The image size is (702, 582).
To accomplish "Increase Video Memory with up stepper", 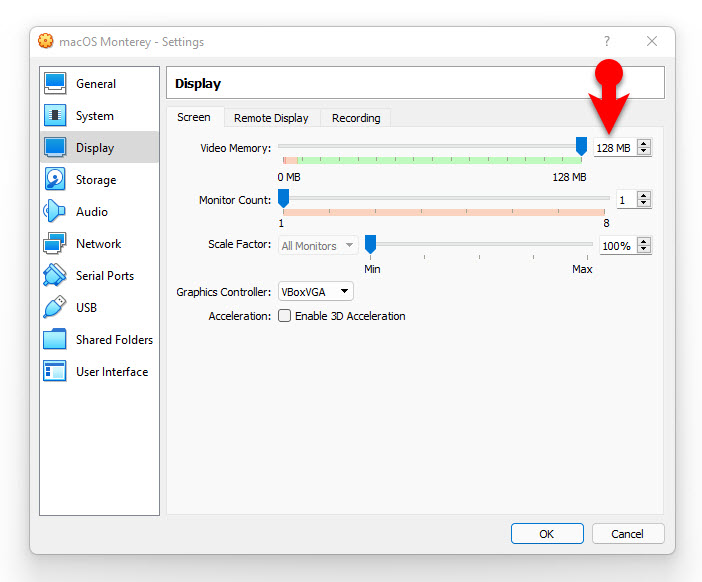I will [x=644, y=143].
